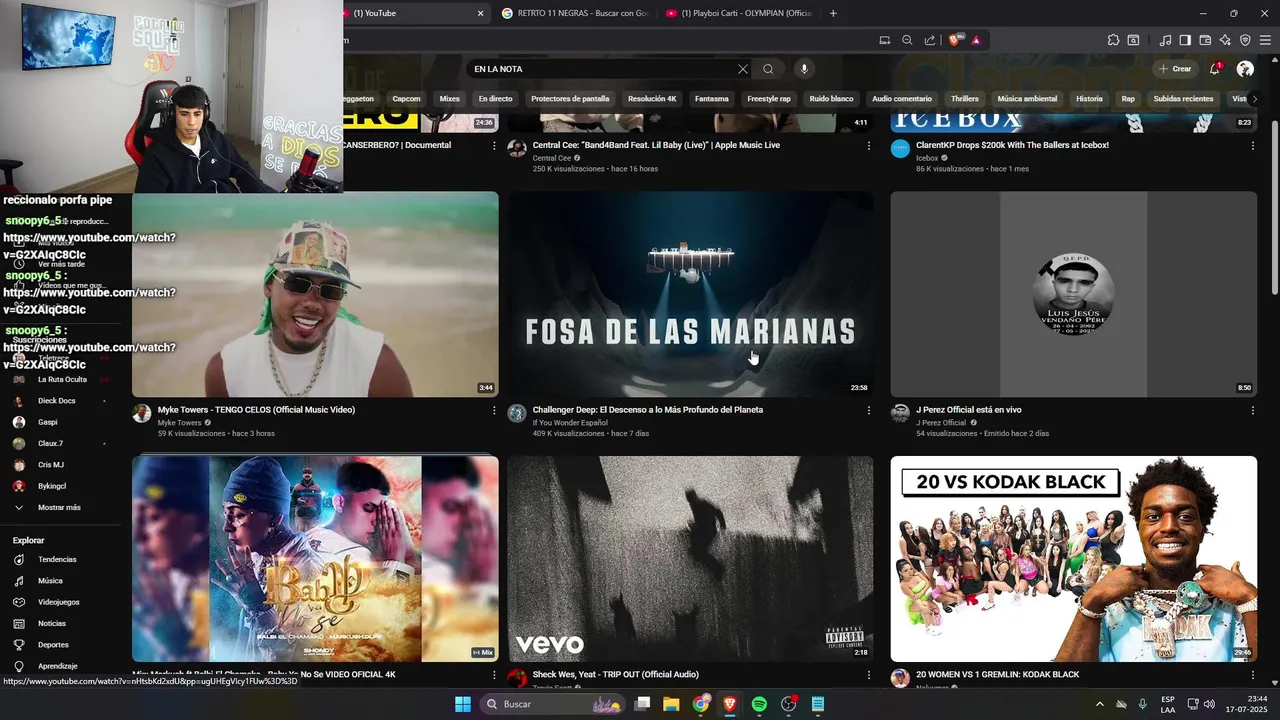
Task: Open options menu for J Perez Official video
Action: [1252, 410]
